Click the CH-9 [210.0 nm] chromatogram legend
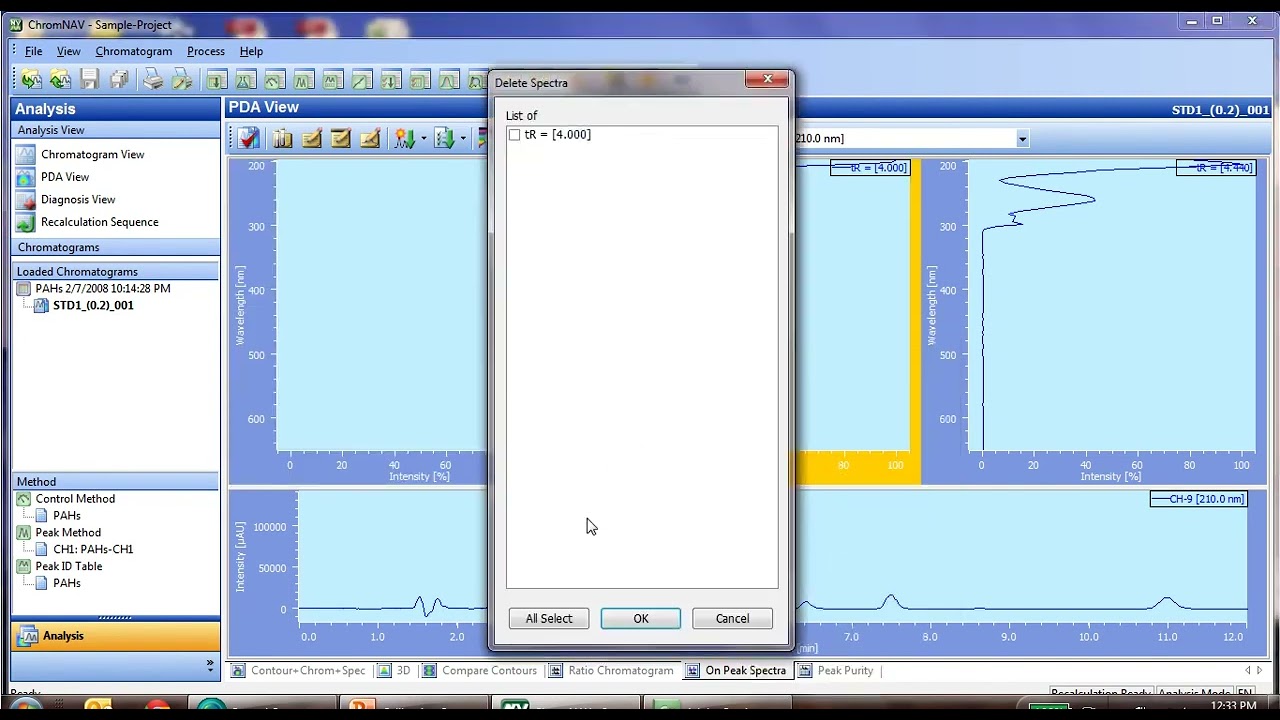1280x720 pixels. tap(1198, 499)
